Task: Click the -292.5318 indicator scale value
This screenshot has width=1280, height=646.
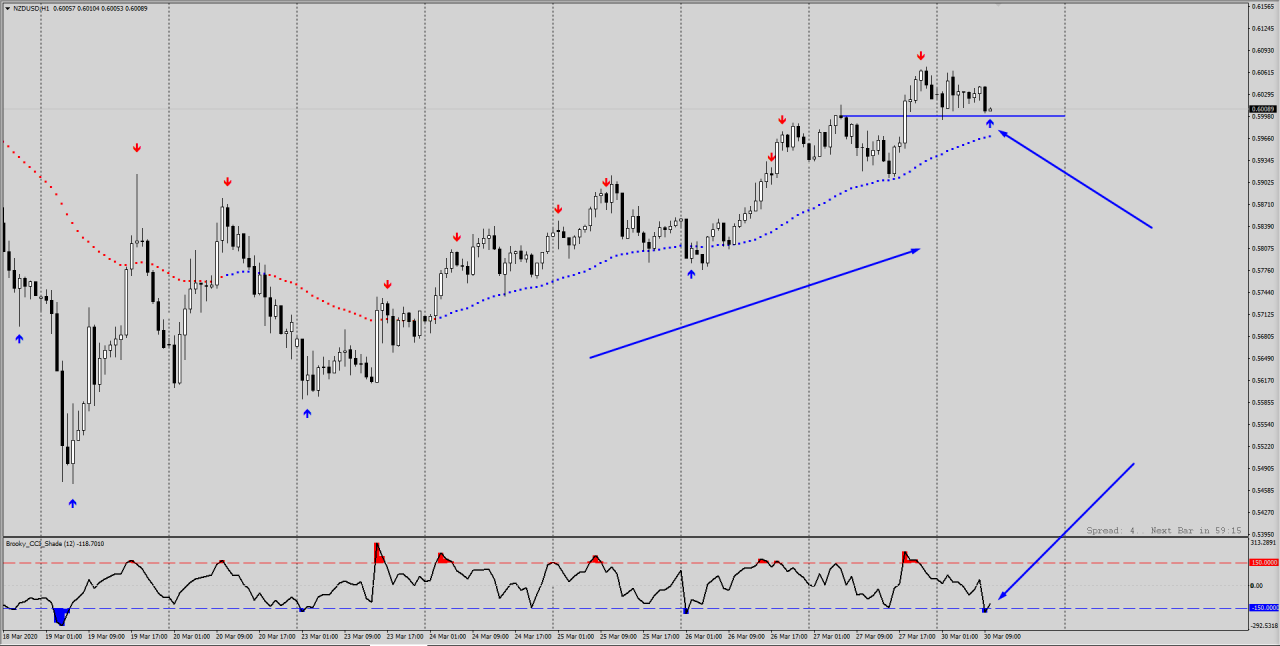Action: point(1262,626)
